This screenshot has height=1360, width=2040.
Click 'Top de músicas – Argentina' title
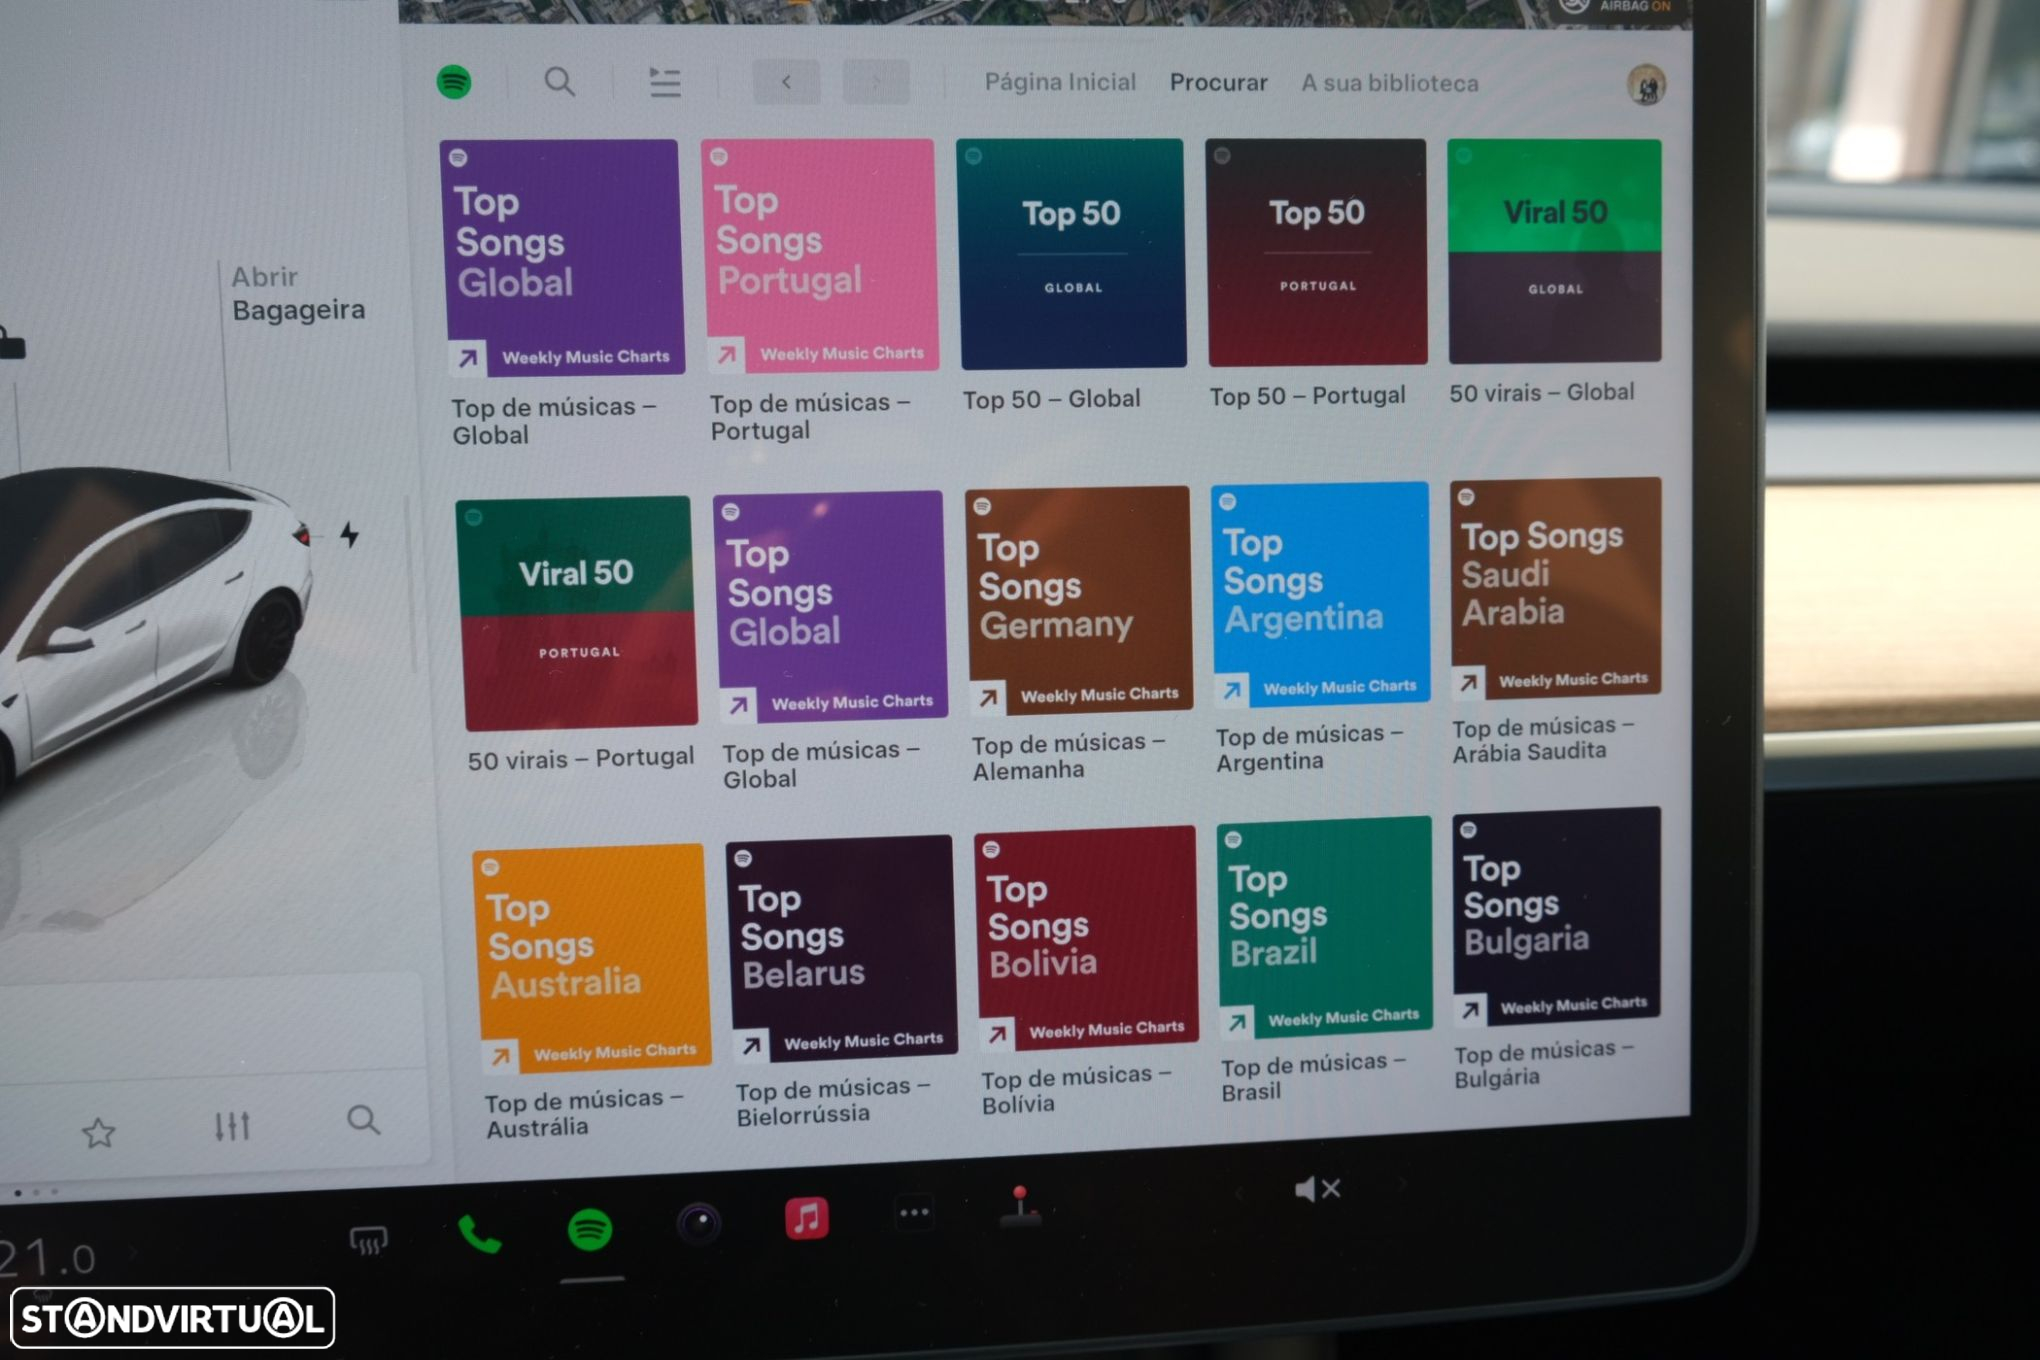tap(1309, 747)
